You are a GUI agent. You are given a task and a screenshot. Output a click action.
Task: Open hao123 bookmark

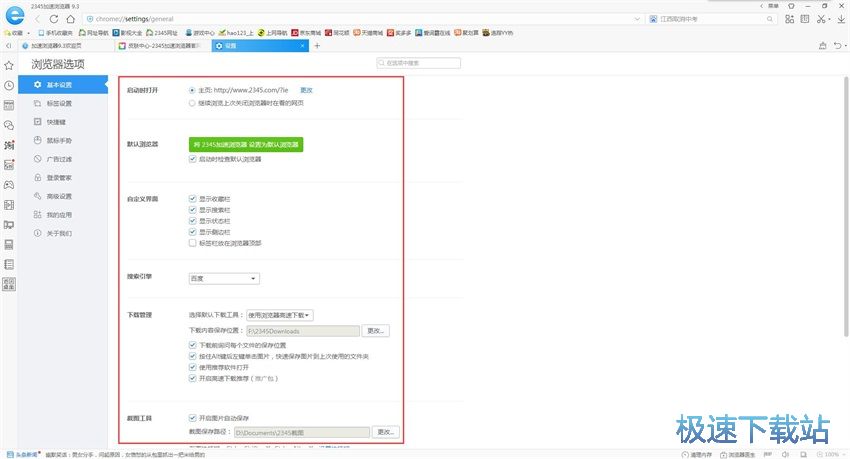pyautogui.click(x=236, y=33)
